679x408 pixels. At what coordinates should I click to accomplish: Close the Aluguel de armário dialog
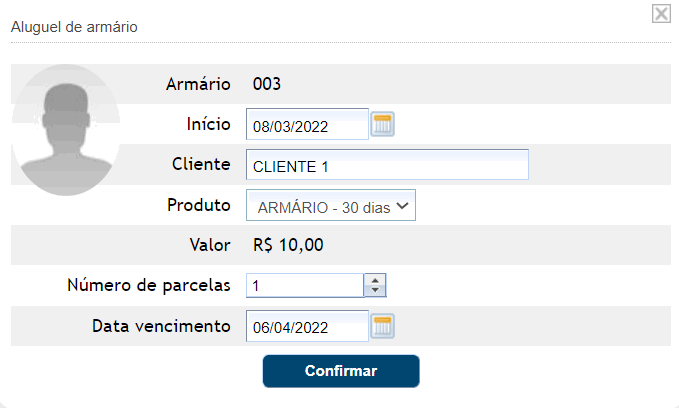[661, 14]
